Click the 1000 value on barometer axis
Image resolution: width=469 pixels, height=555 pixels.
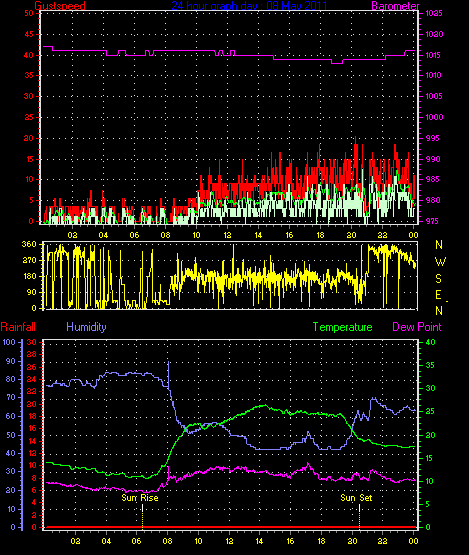coord(434,117)
